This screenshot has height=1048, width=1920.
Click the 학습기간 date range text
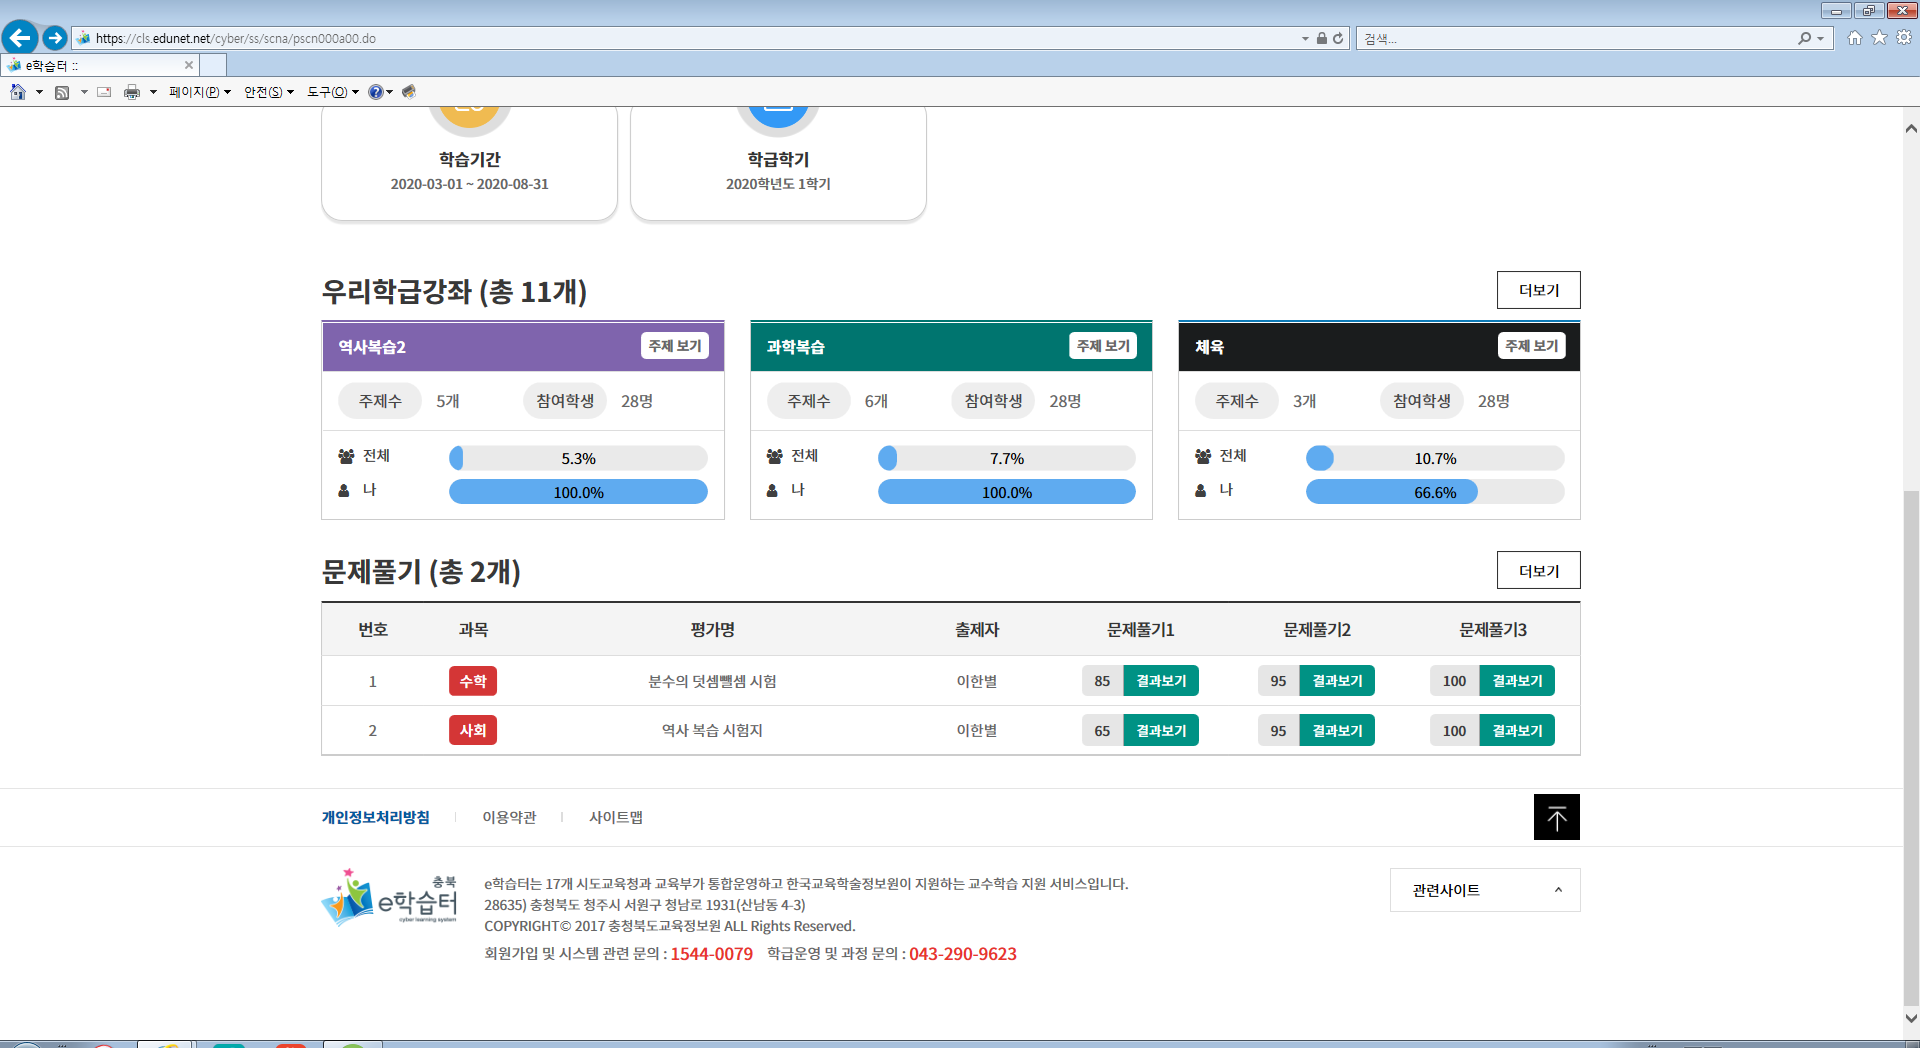coord(469,184)
